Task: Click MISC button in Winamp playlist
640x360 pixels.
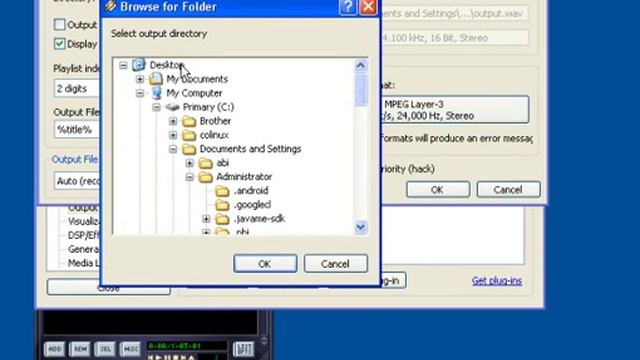Action: (131, 349)
